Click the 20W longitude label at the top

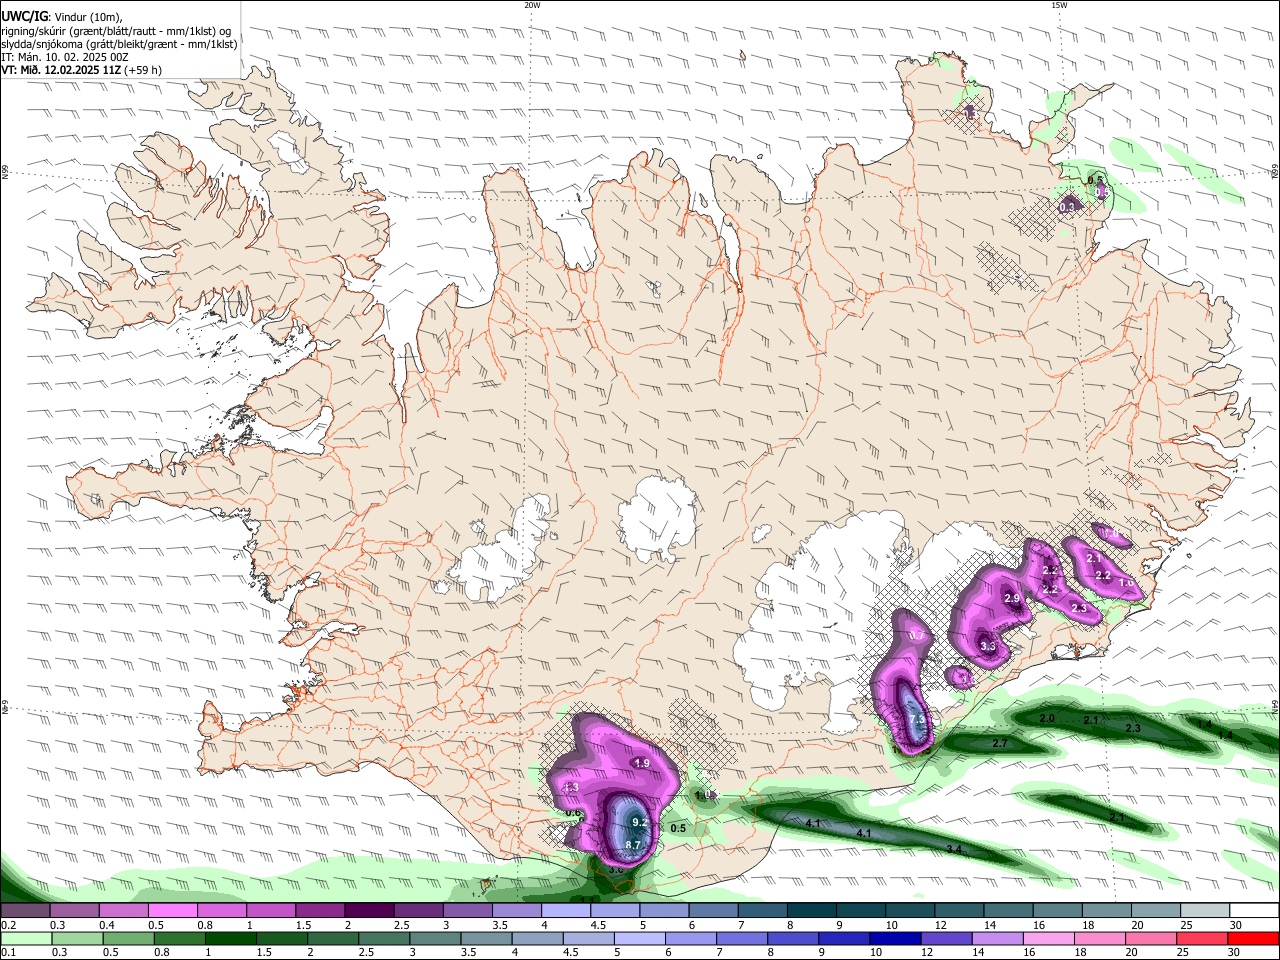[532, 5]
